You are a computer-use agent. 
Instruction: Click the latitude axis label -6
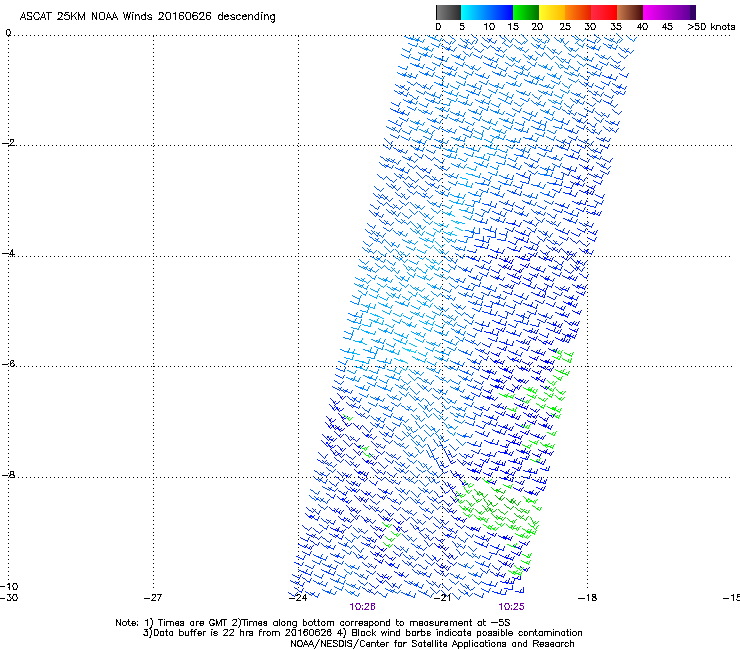coord(8,363)
